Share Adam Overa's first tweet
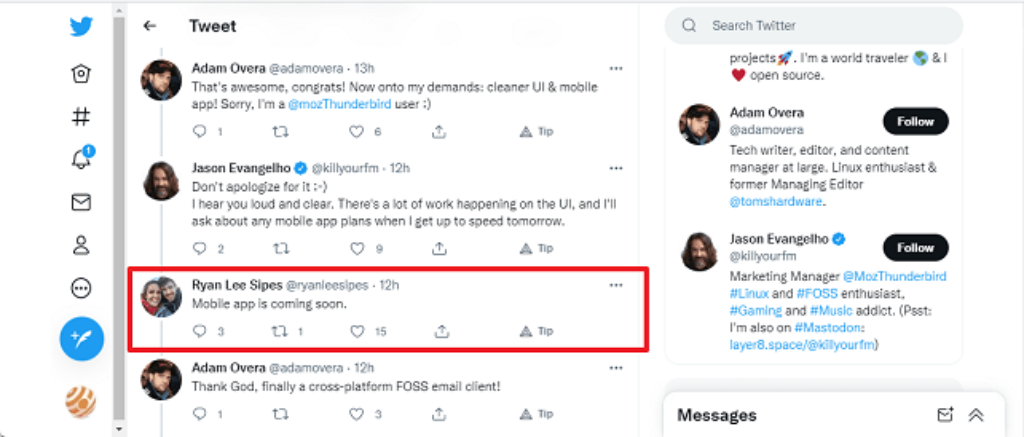Screen dimensions: 1024x437 tap(439, 132)
